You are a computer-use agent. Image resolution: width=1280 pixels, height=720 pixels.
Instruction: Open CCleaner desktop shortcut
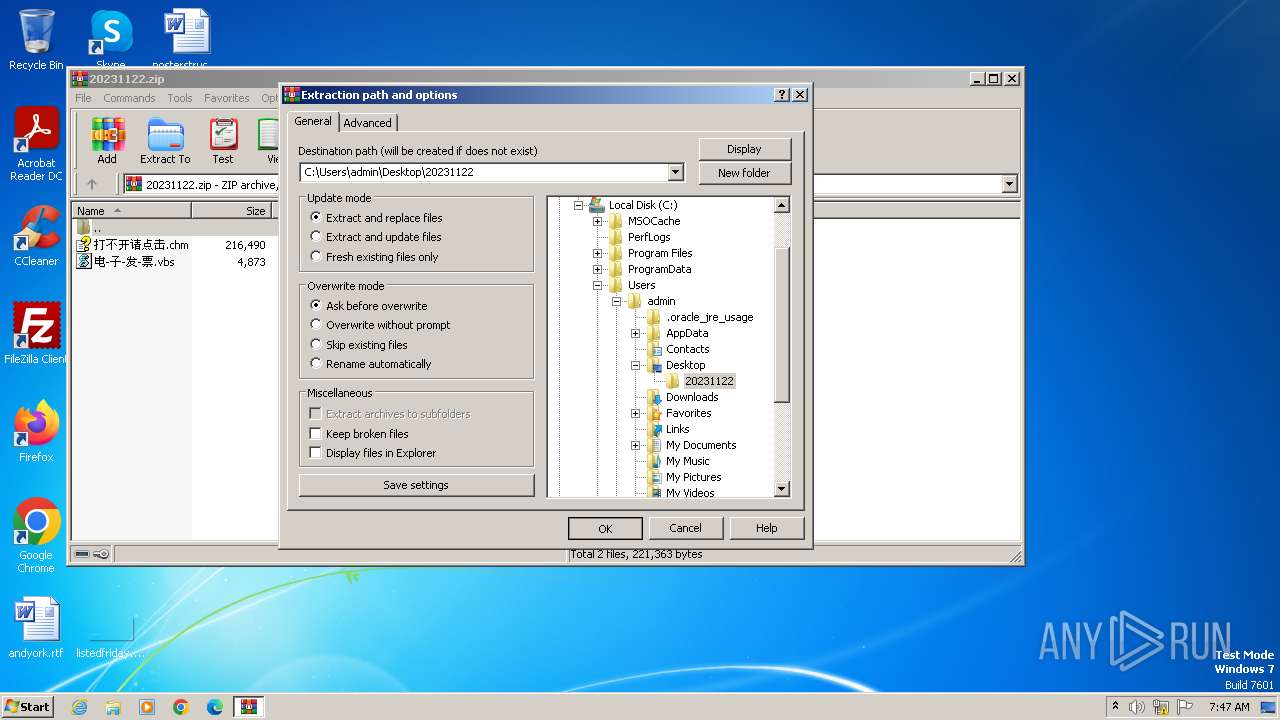tap(36, 236)
